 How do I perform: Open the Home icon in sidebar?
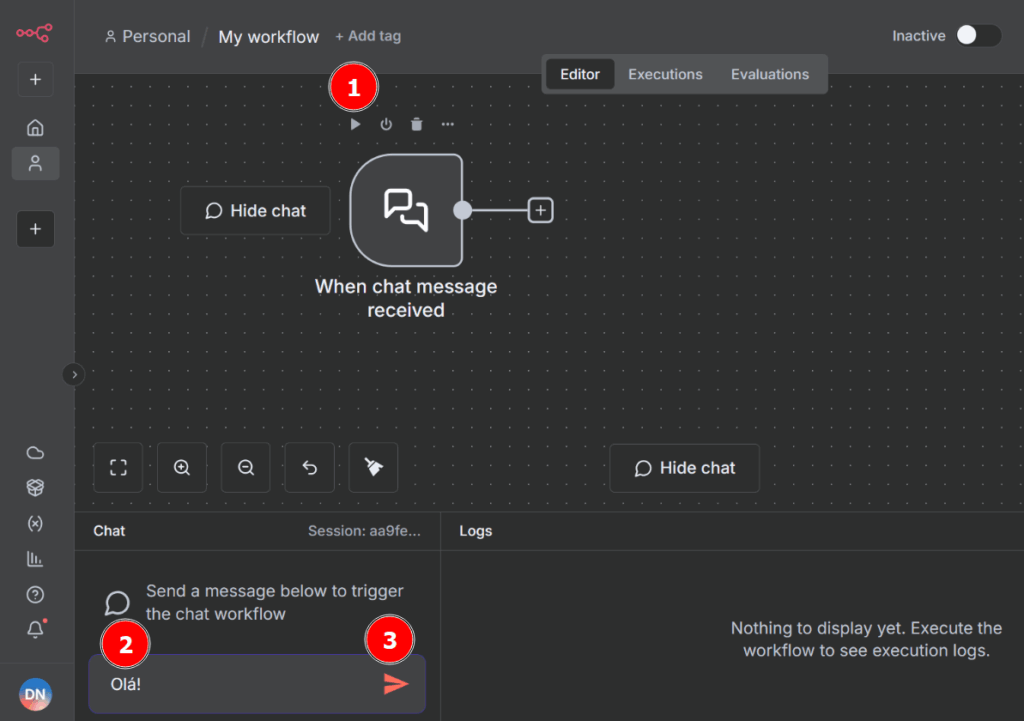(x=35, y=128)
